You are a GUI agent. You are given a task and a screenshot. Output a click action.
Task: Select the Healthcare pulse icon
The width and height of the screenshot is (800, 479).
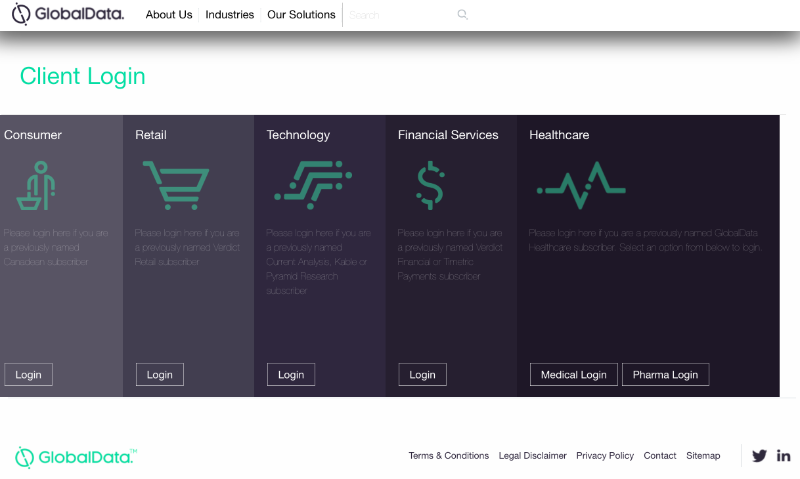(581, 185)
